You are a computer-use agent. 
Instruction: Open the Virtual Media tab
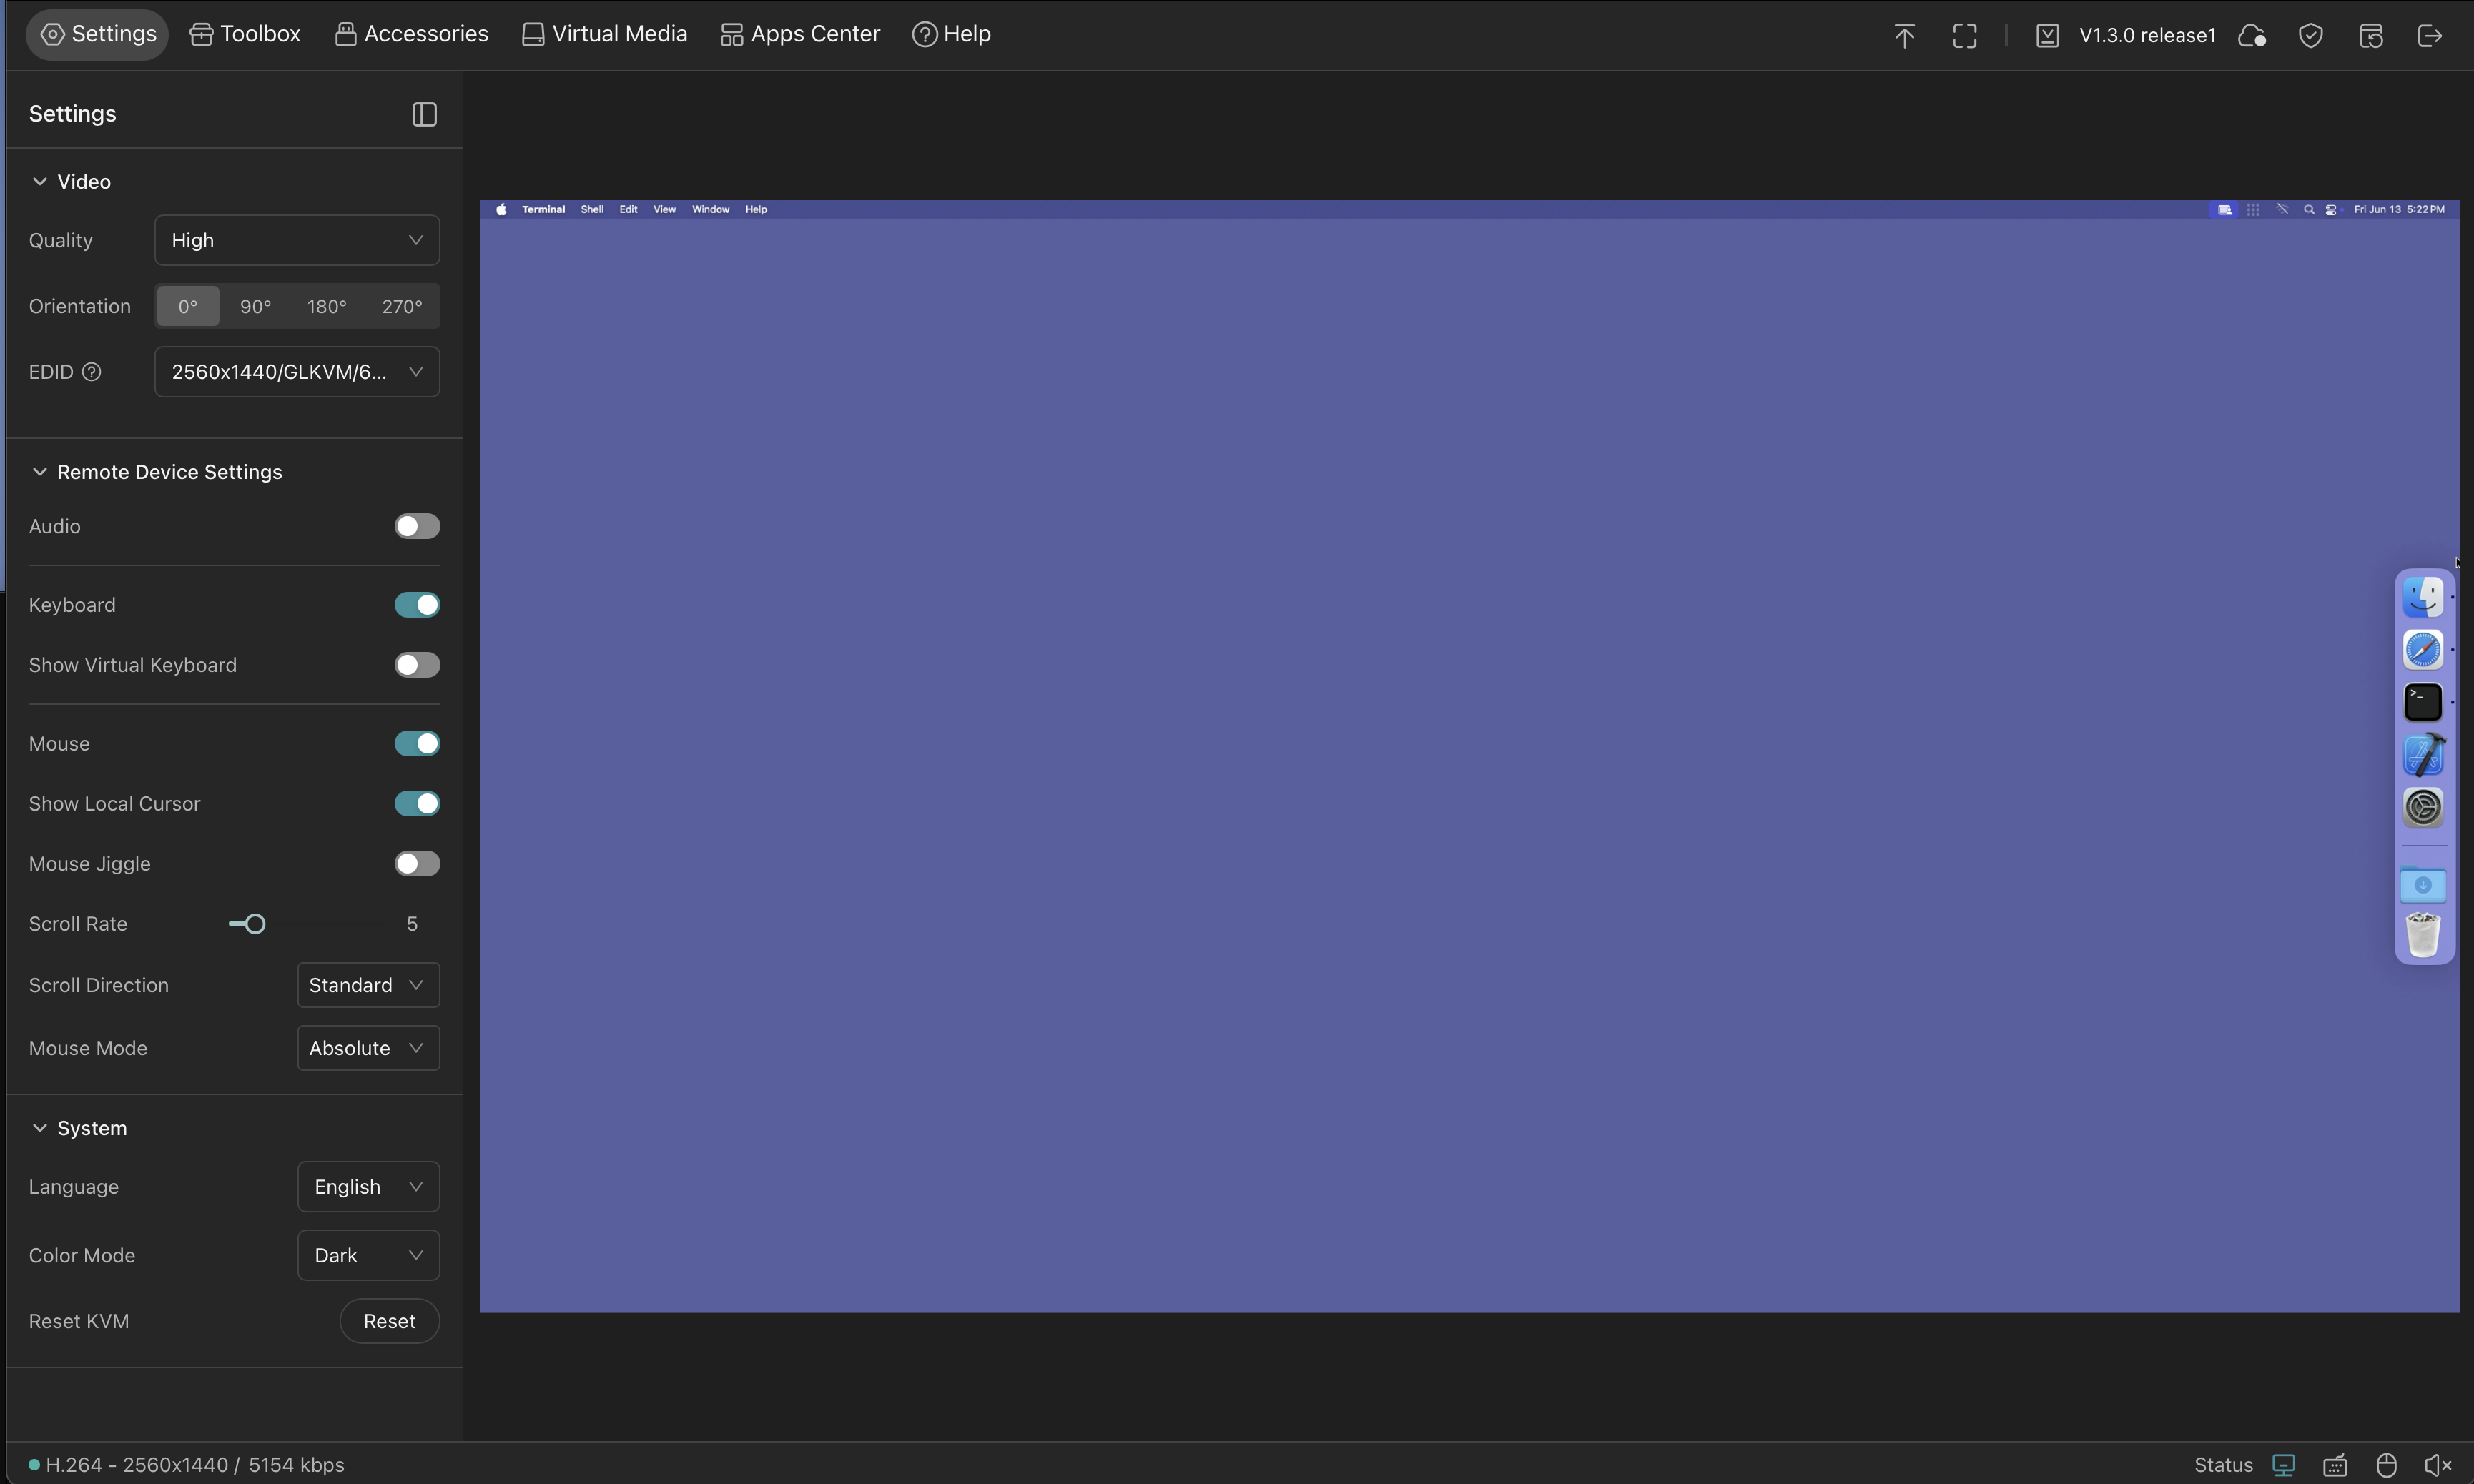(x=604, y=34)
